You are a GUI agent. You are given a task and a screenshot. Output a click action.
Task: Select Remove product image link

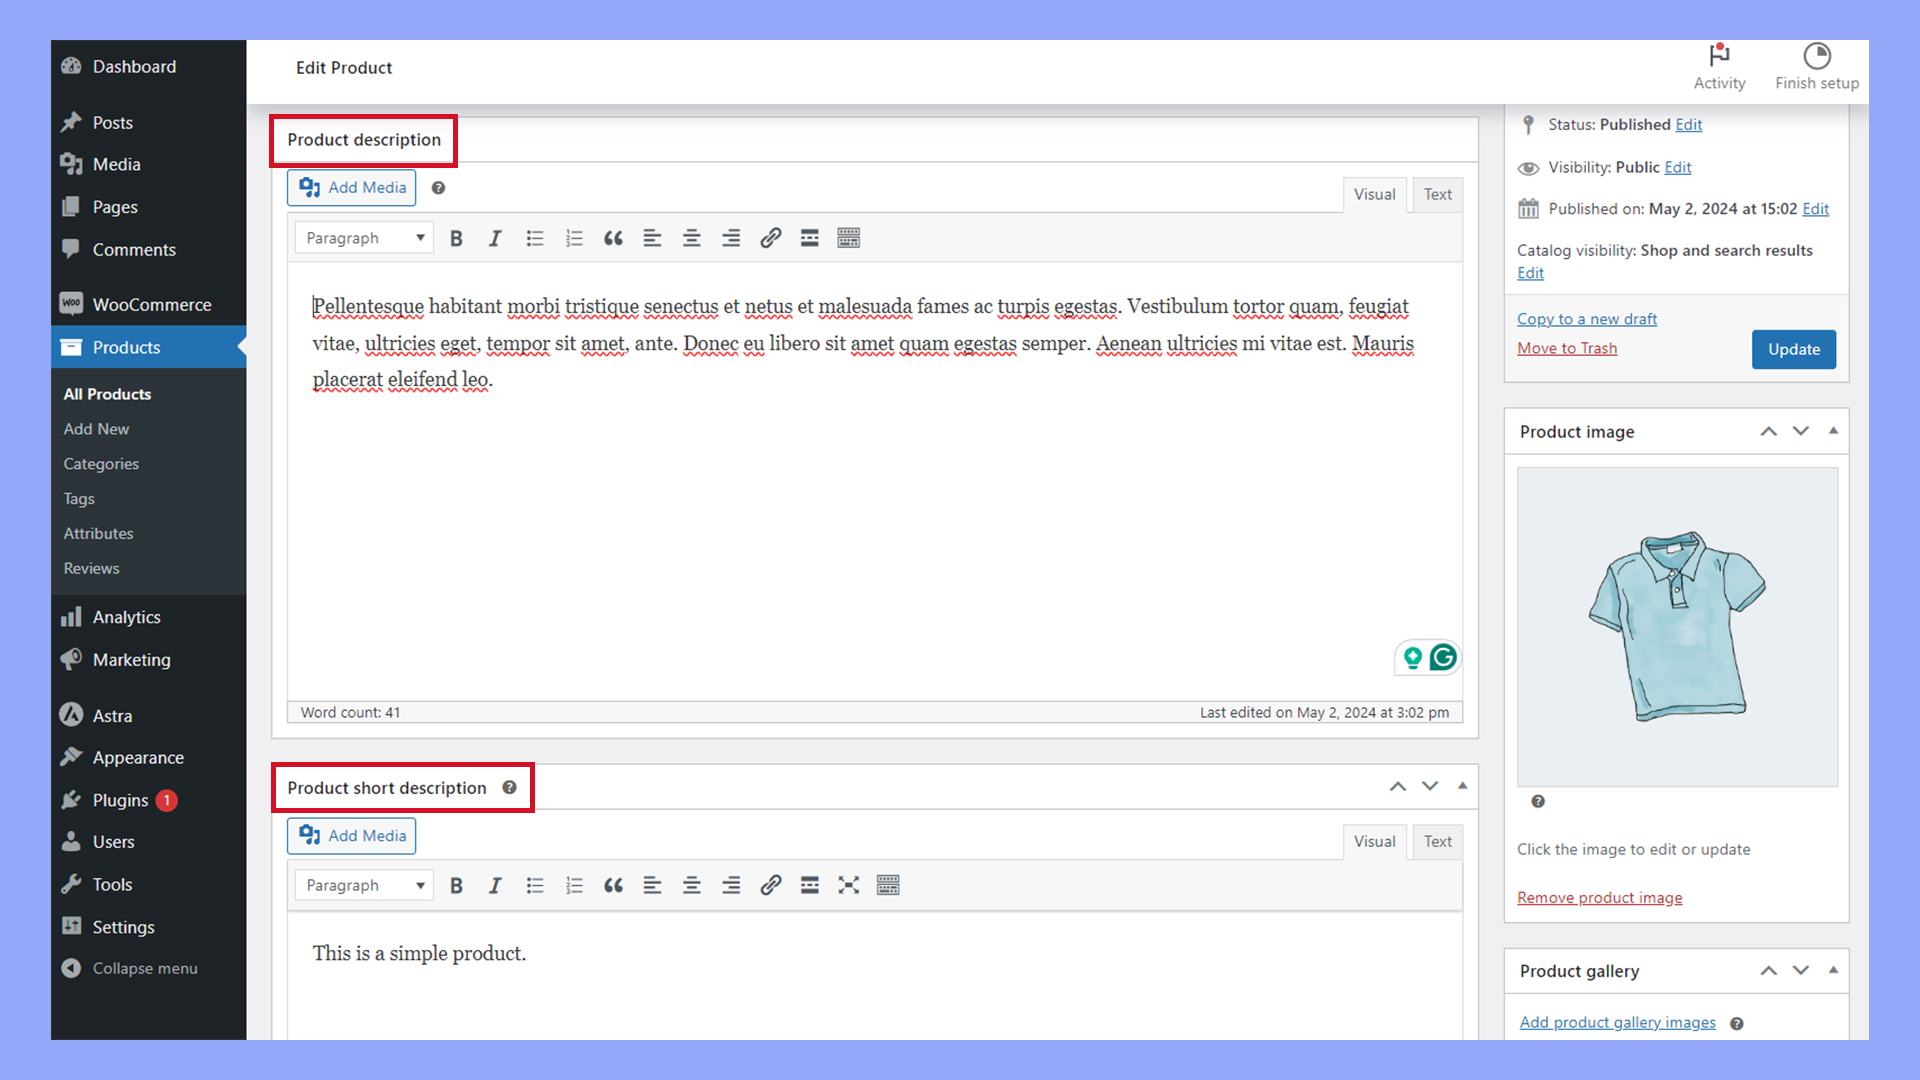1598,897
